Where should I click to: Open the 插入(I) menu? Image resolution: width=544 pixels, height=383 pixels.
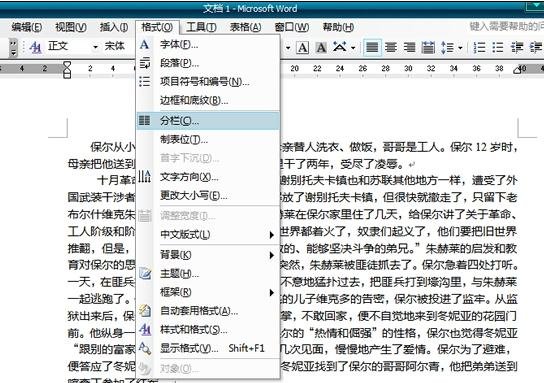click(114, 27)
